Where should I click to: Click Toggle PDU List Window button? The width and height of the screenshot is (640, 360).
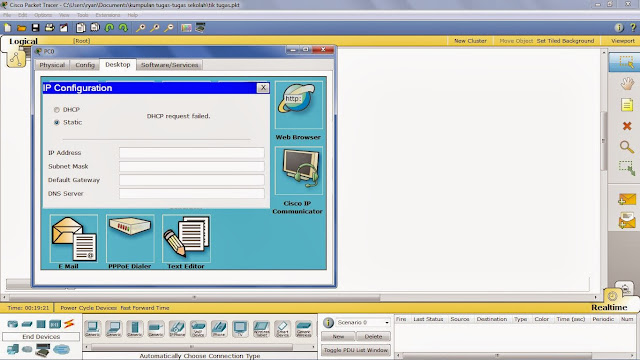(356, 350)
